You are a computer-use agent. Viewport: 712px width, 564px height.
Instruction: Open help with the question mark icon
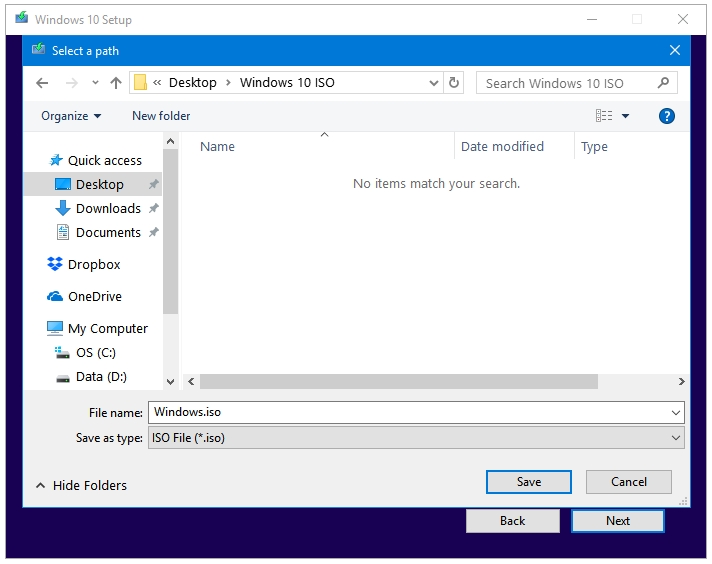click(667, 116)
